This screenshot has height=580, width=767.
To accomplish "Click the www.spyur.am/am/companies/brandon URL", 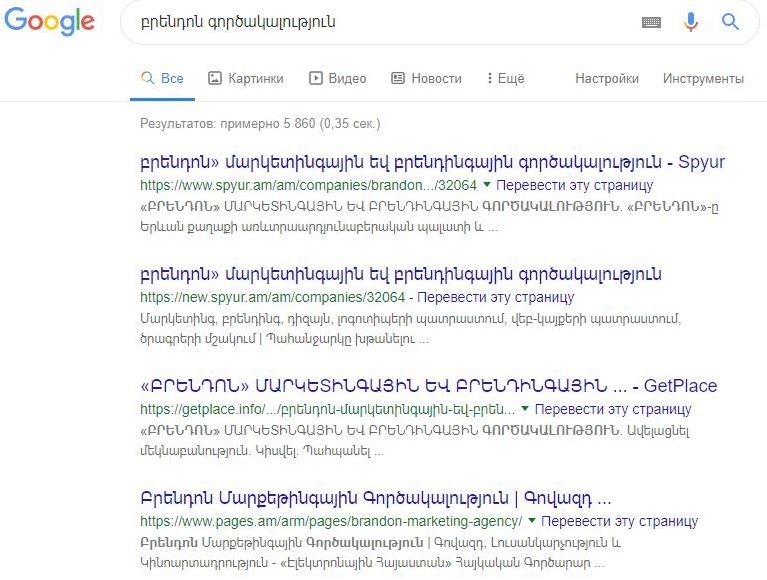I will 308,185.
